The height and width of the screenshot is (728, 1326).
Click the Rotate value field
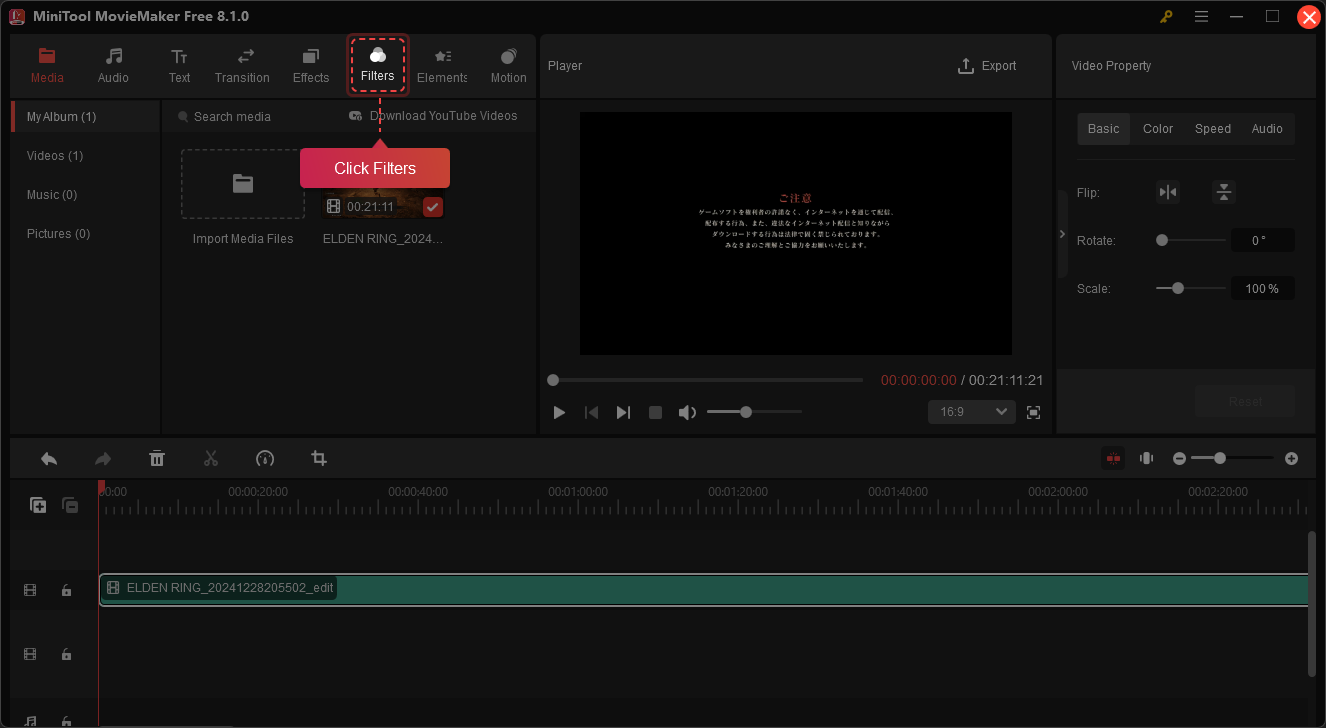pos(1262,240)
